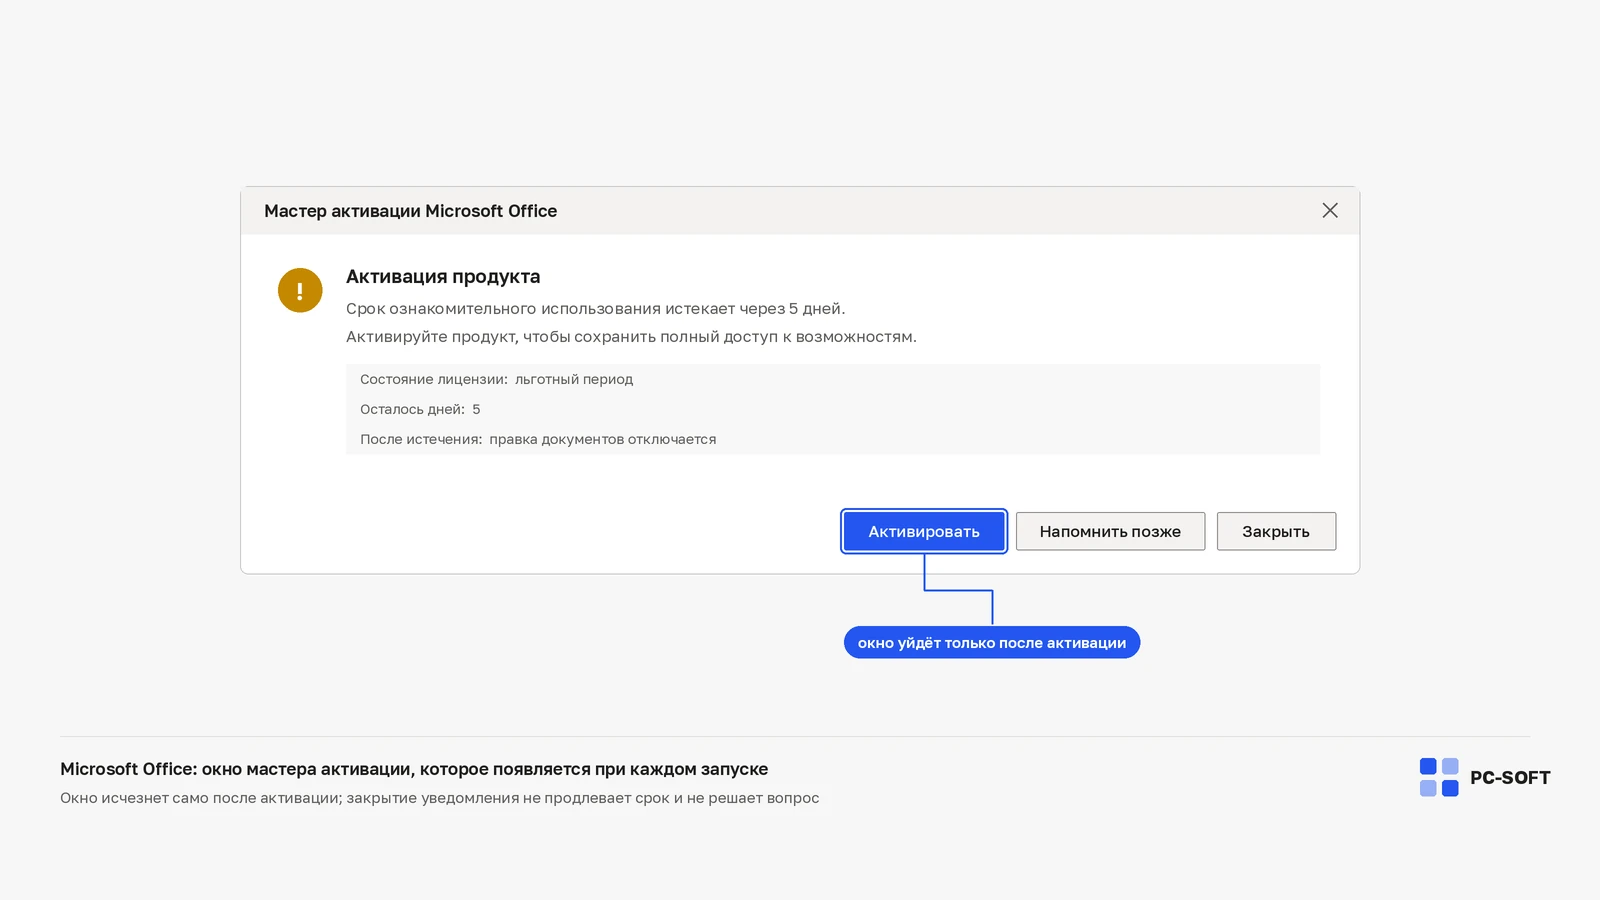
Task: Click the После истечения line
Action: [x=538, y=439]
